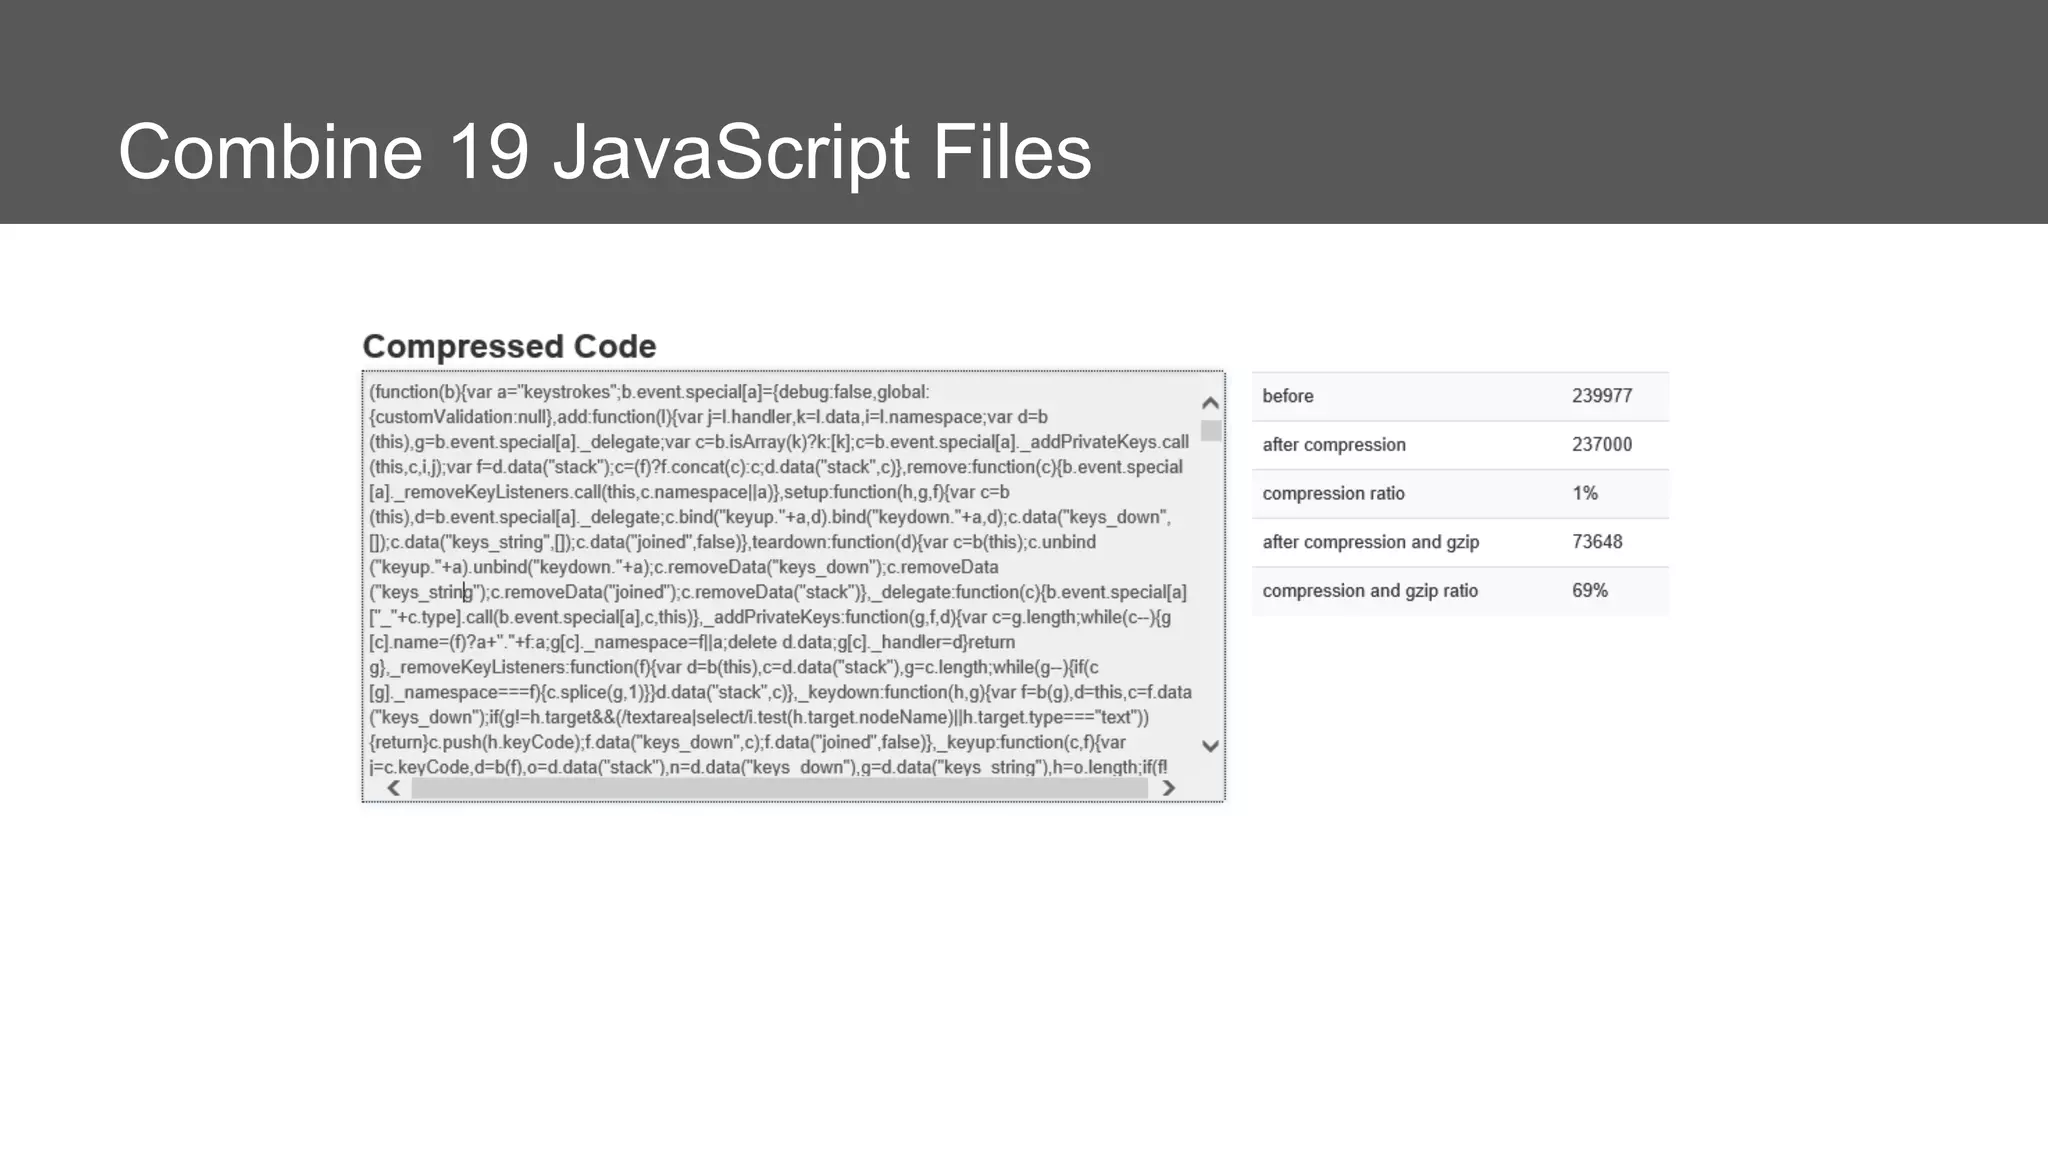Click the first code line starting '(function(b){var'
The height and width of the screenshot is (1152, 2048).
(x=649, y=392)
